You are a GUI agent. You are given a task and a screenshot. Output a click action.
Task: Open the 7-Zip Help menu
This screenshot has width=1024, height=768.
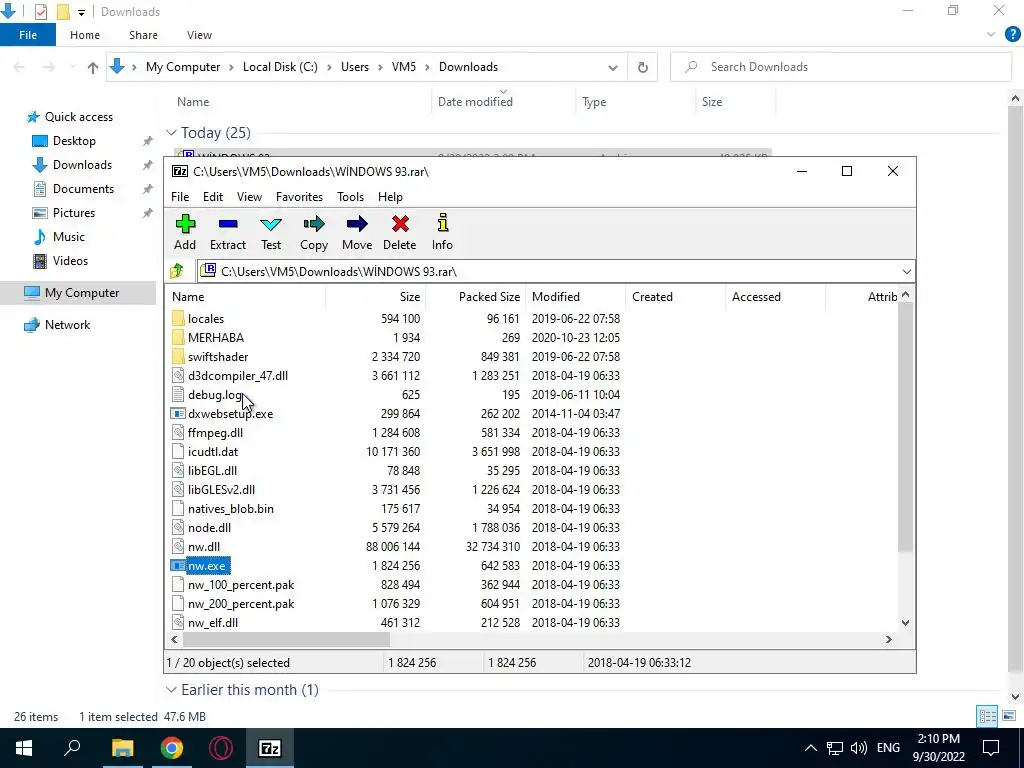pos(391,197)
